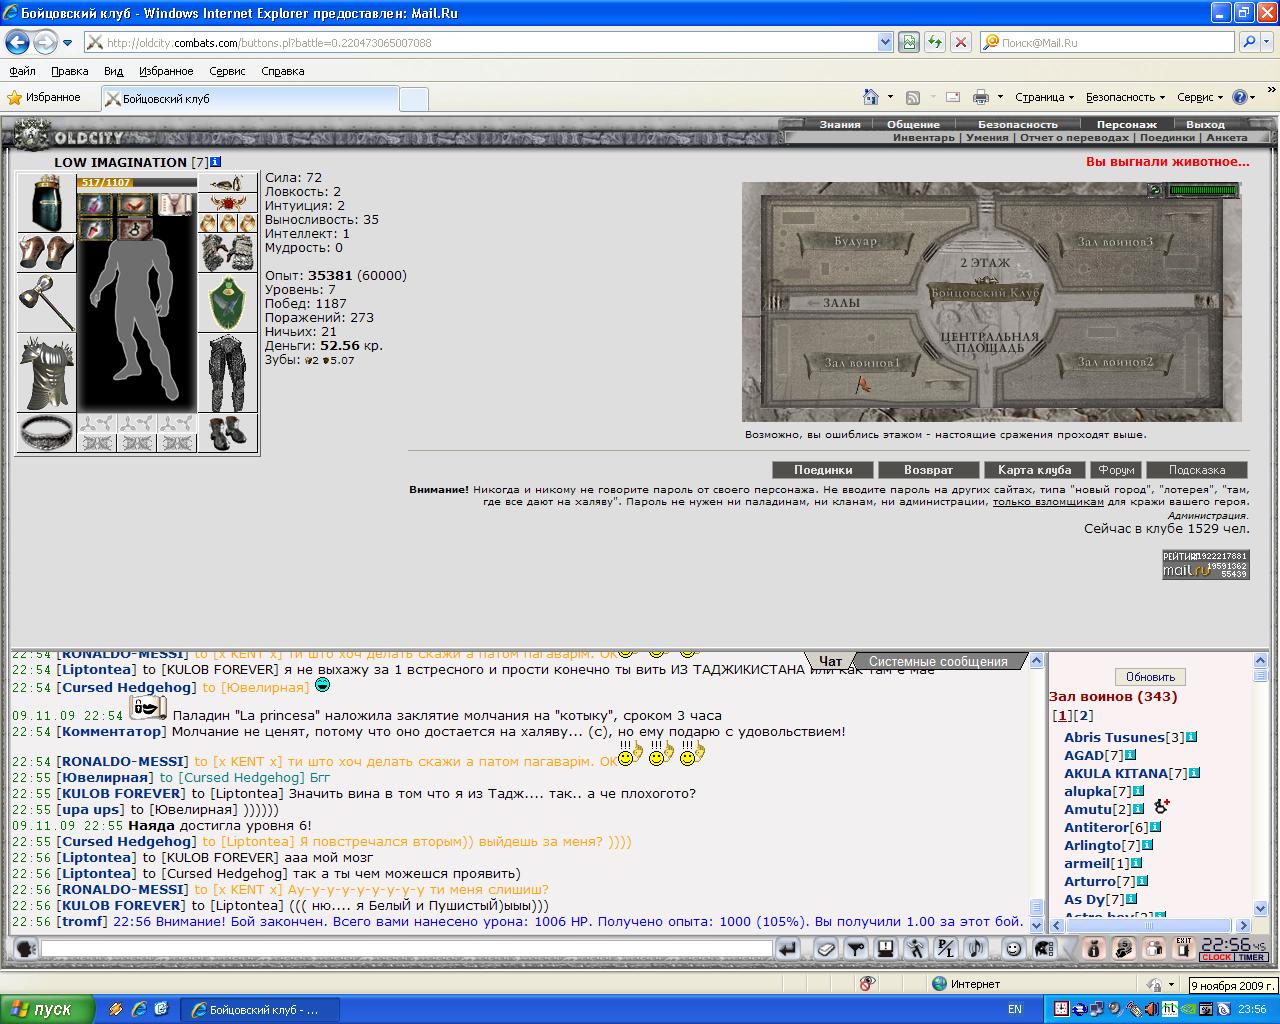Toggle the CLOCK label under the timer
Viewport: 1280px width, 1024px height.
point(1216,957)
